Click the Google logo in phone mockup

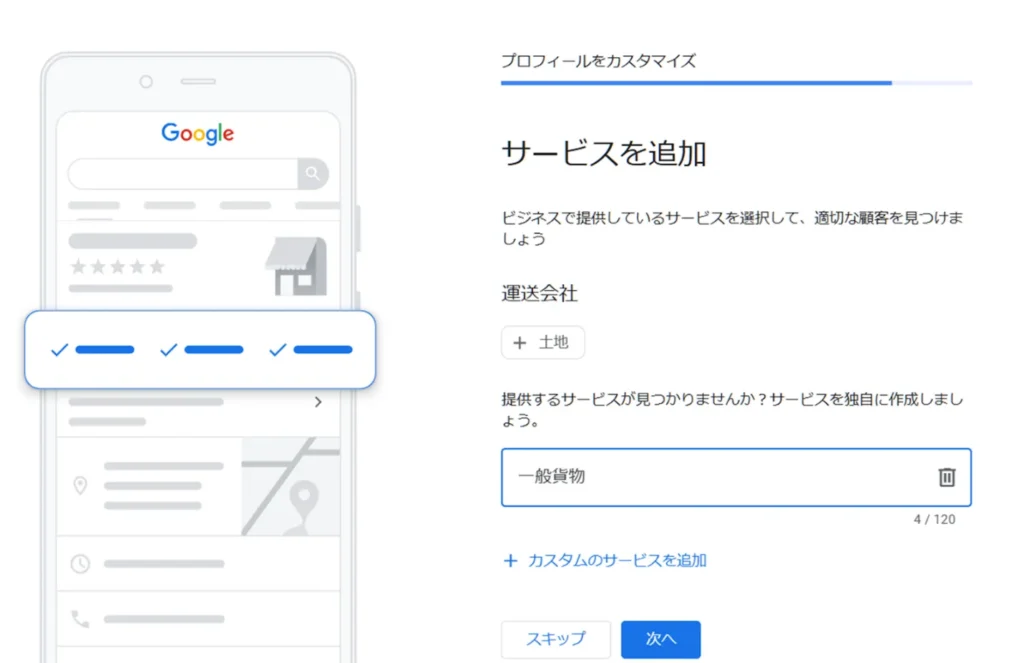[x=197, y=134]
